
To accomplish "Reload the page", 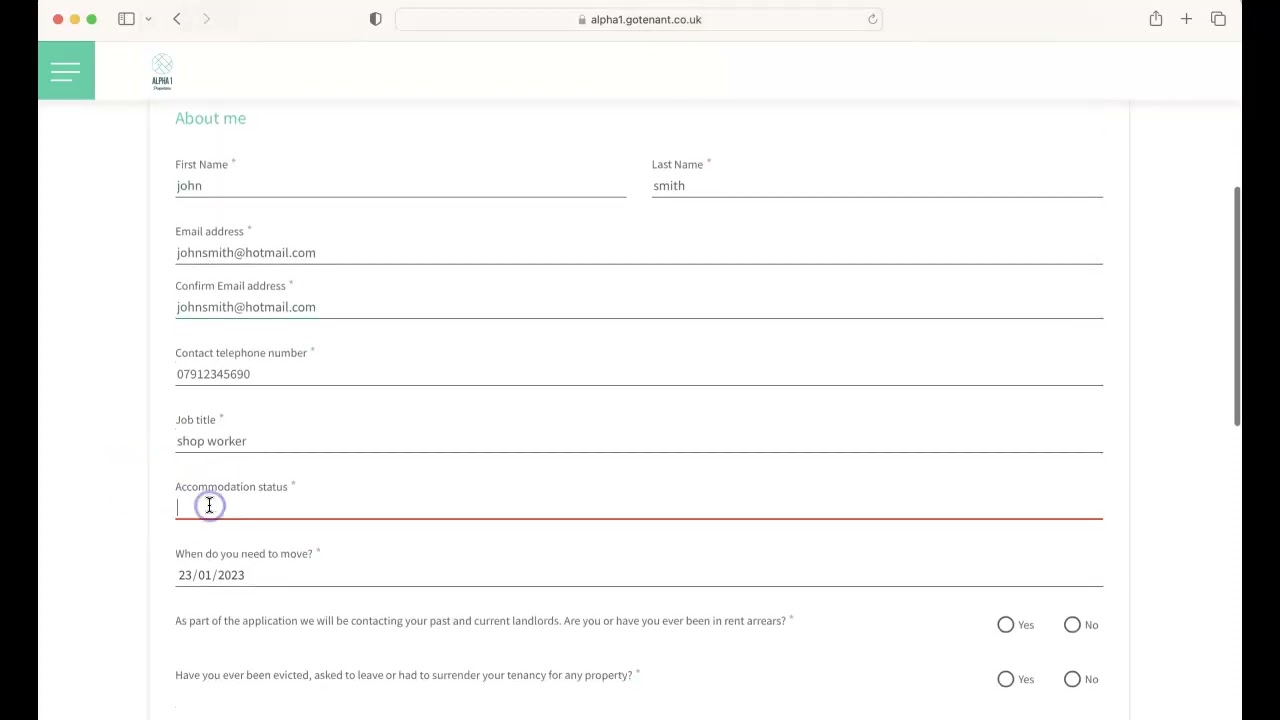I will 872,19.
